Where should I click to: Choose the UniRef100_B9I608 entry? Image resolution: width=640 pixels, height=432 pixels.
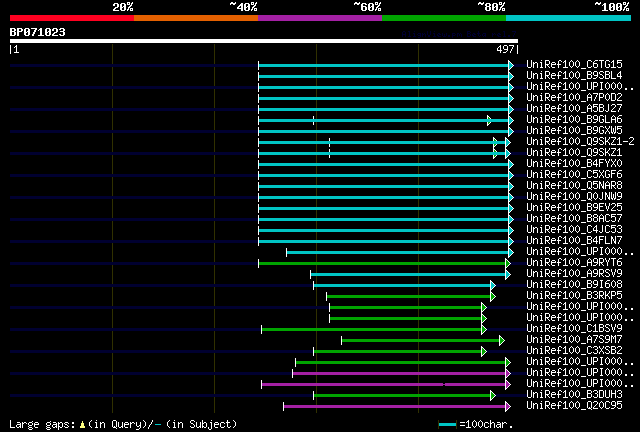(574, 285)
